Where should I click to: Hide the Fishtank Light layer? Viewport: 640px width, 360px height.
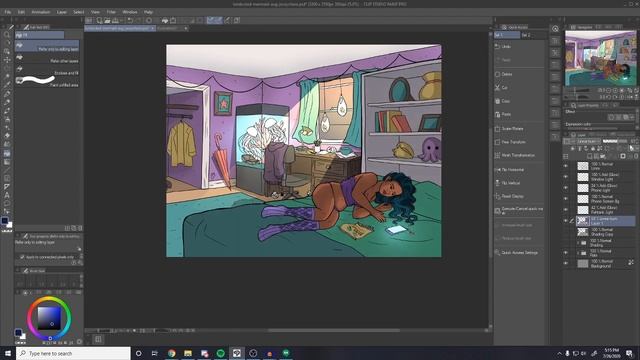coord(566,210)
